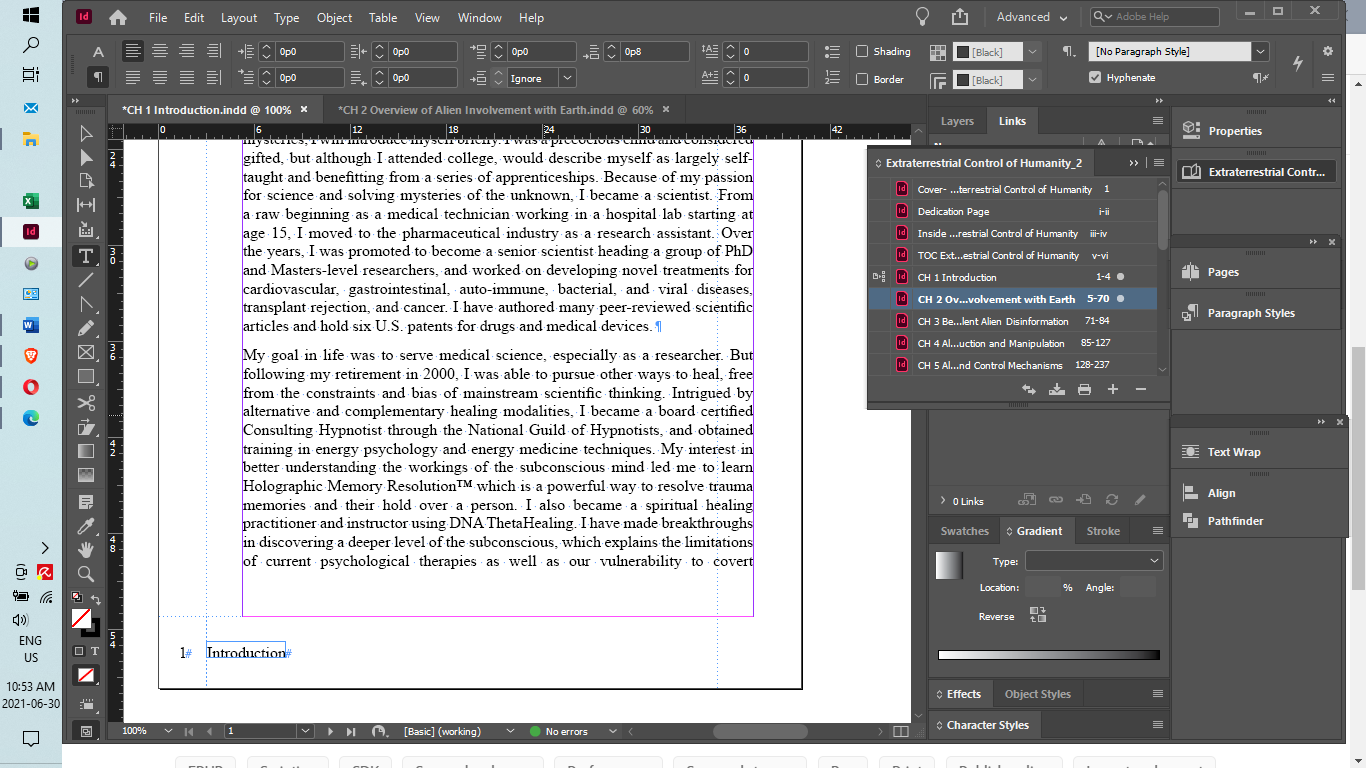
Task: Enable paragraph Shading checkbox
Action: (x=862, y=51)
